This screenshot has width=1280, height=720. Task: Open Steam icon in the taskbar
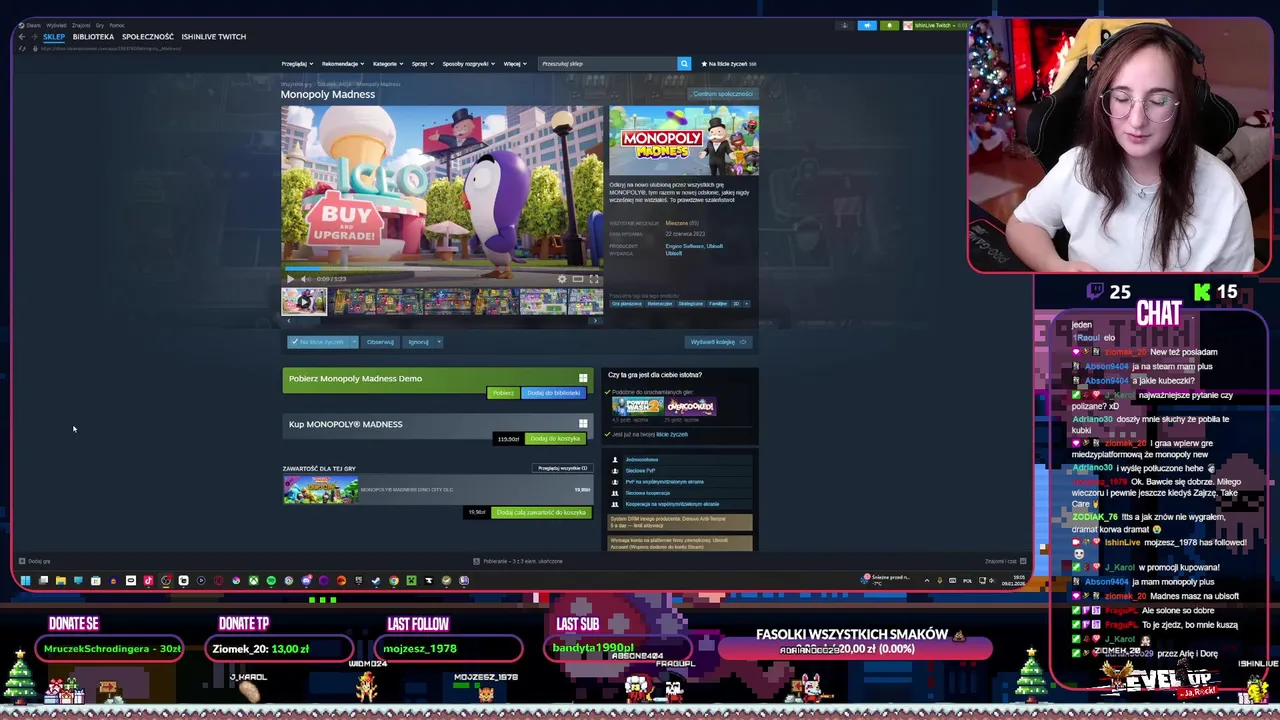click(376, 580)
